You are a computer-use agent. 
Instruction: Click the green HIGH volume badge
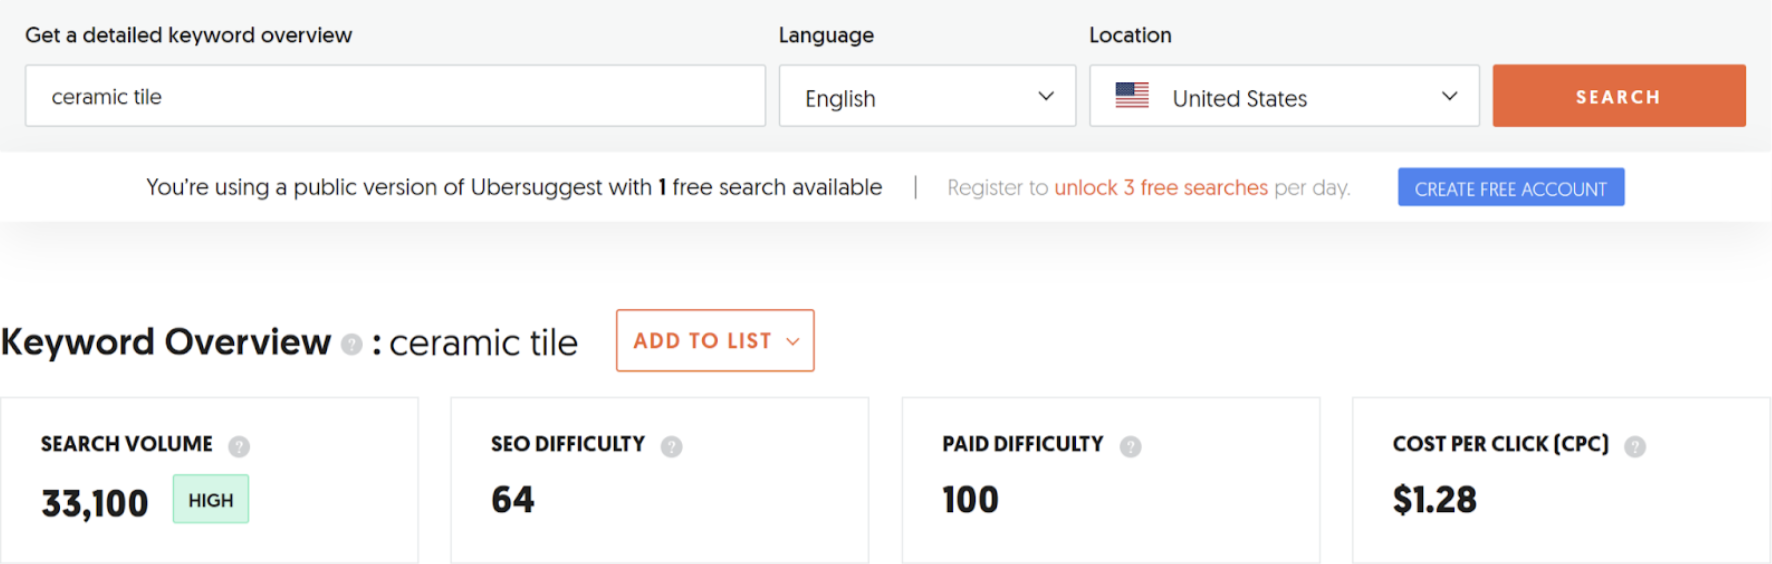tap(211, 500)
